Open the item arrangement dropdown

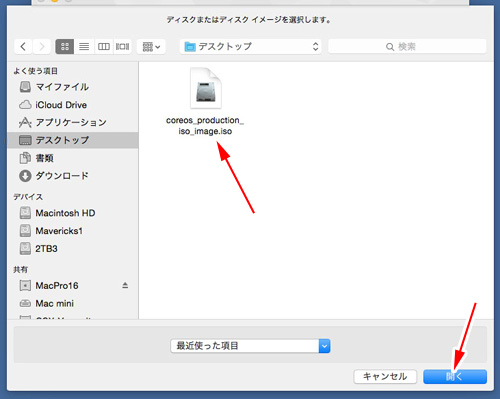[151, 46]
